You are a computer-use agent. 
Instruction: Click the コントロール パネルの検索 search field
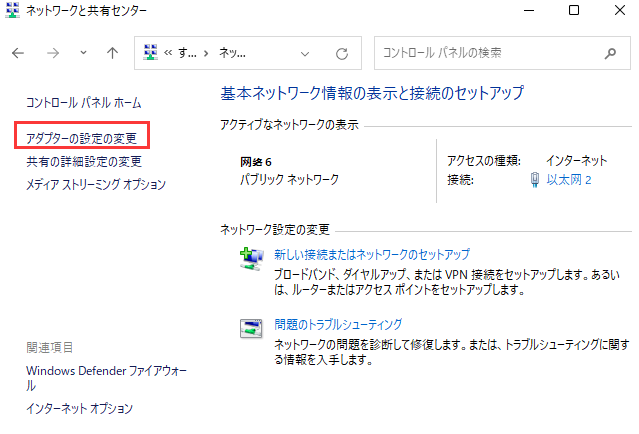[x=502, y=53]
